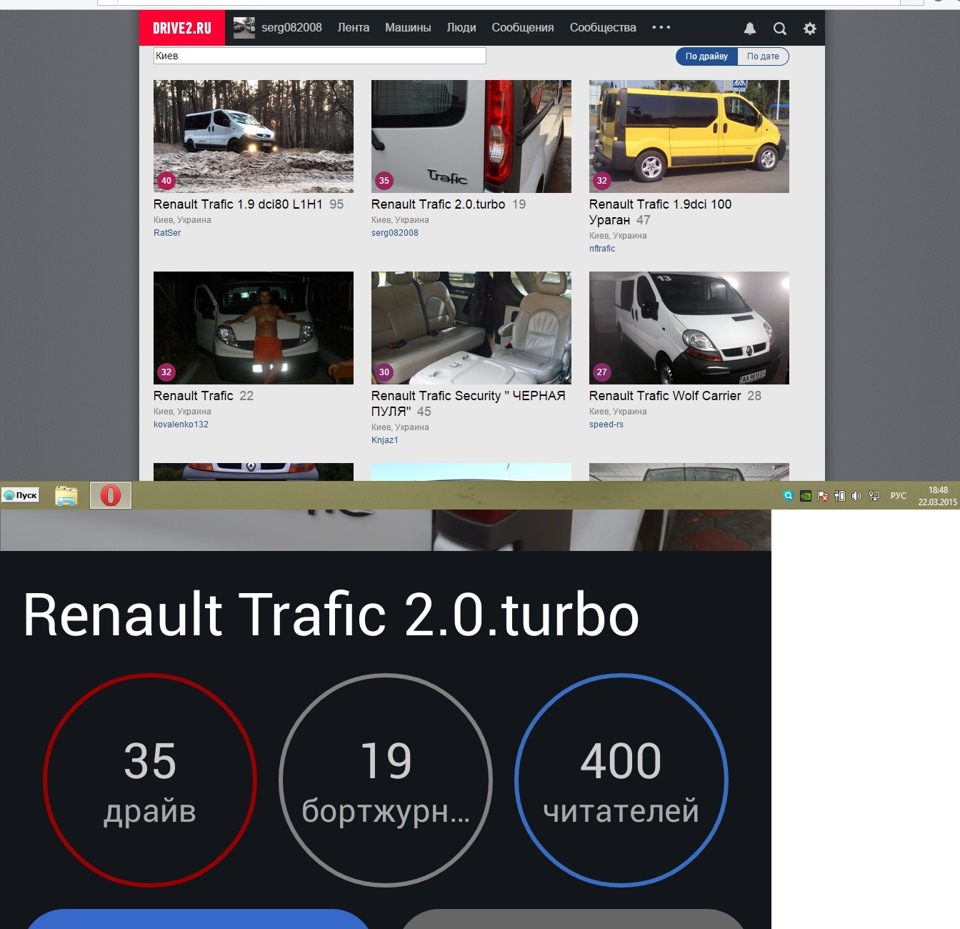Open the Action Center flag tray icon
This screenshot has height=929, width=960.
click(823, 496)
